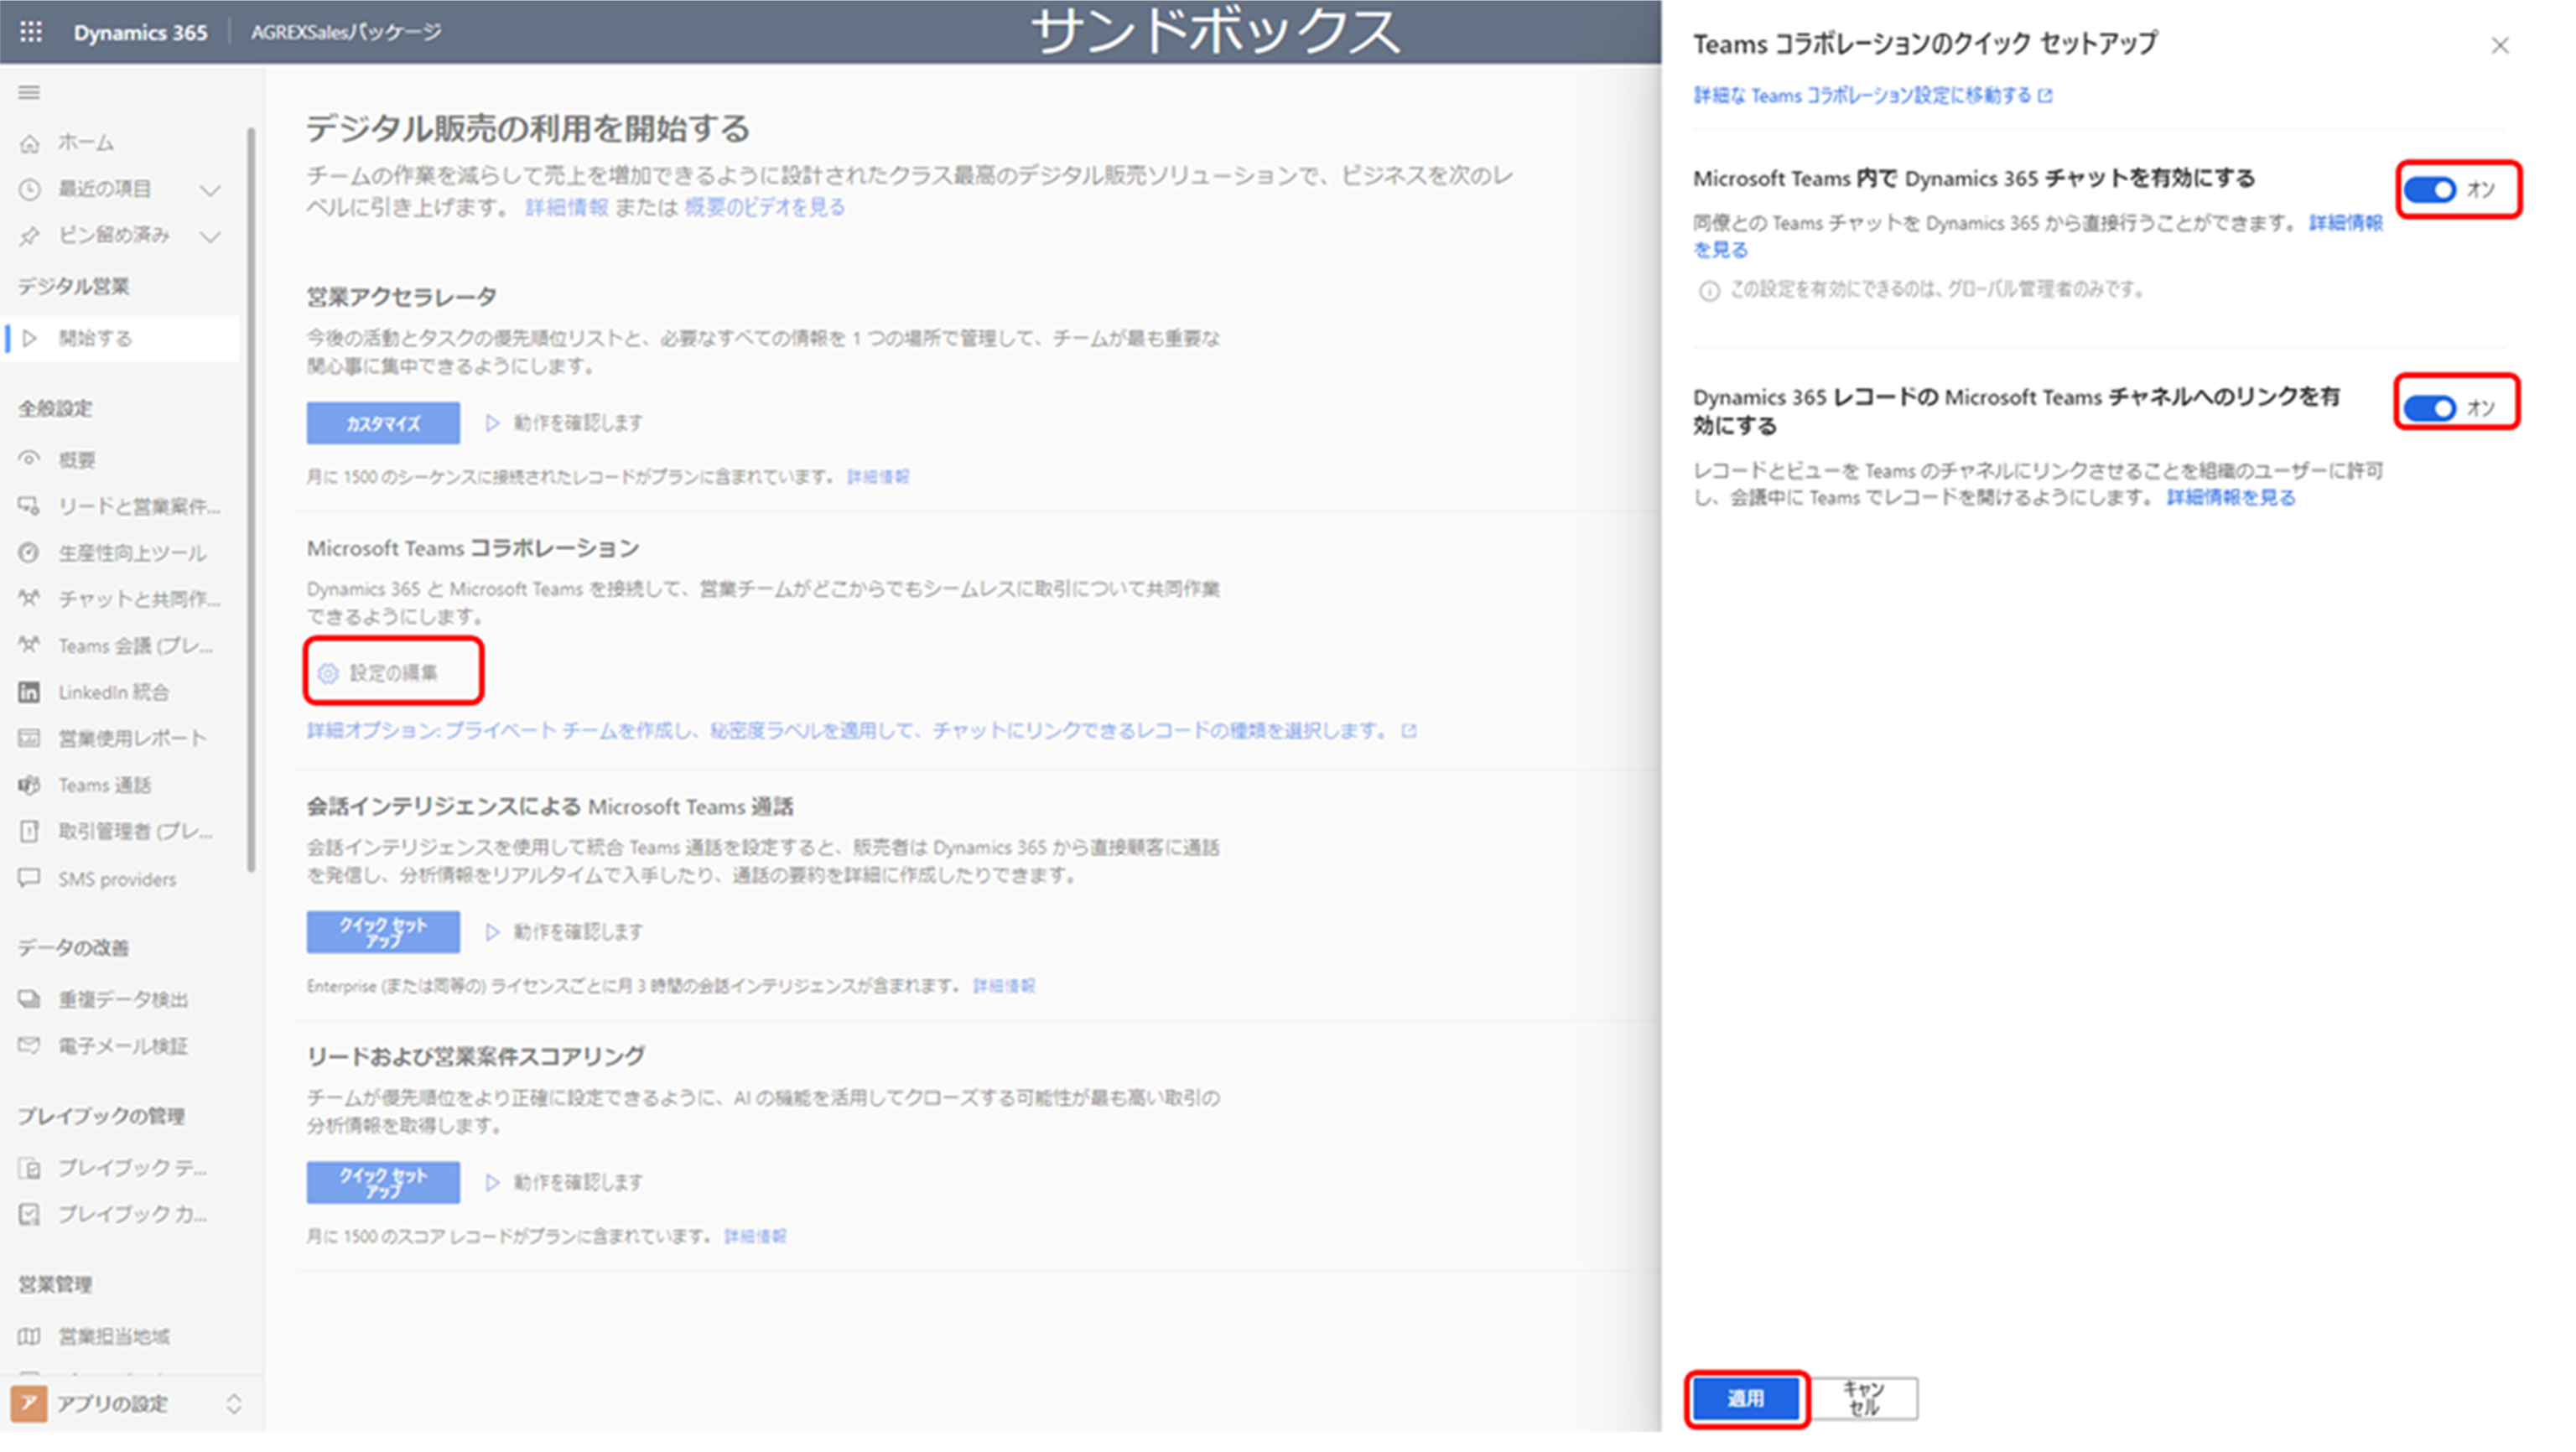2576x1452 pixels.
Task: Click the 取引管理者 icon in sidebar
Action: [30, 831]
